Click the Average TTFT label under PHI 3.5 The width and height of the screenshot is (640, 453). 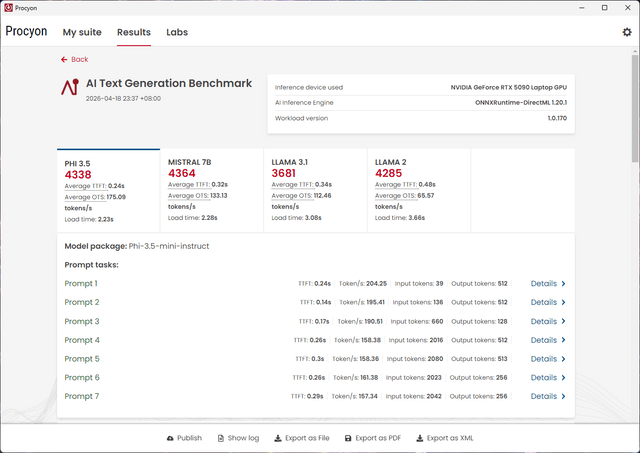tap(85, 186)
